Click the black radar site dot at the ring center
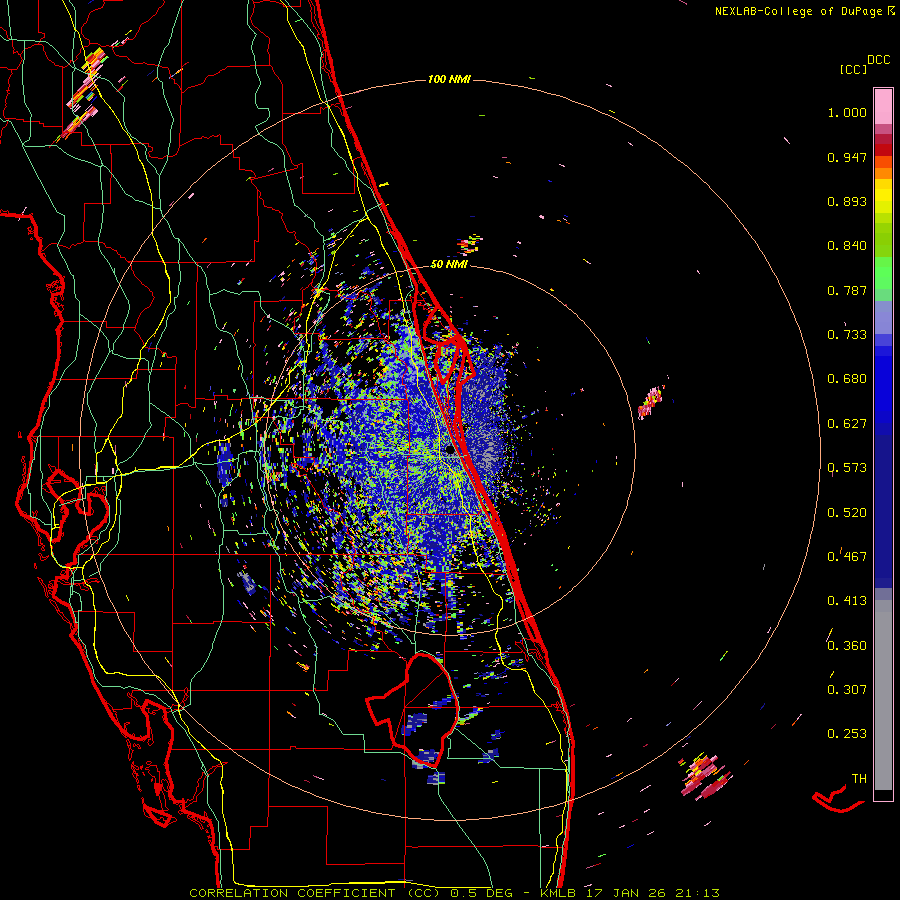The width and height of the screenshot is (900, 900). click(449, 451)
